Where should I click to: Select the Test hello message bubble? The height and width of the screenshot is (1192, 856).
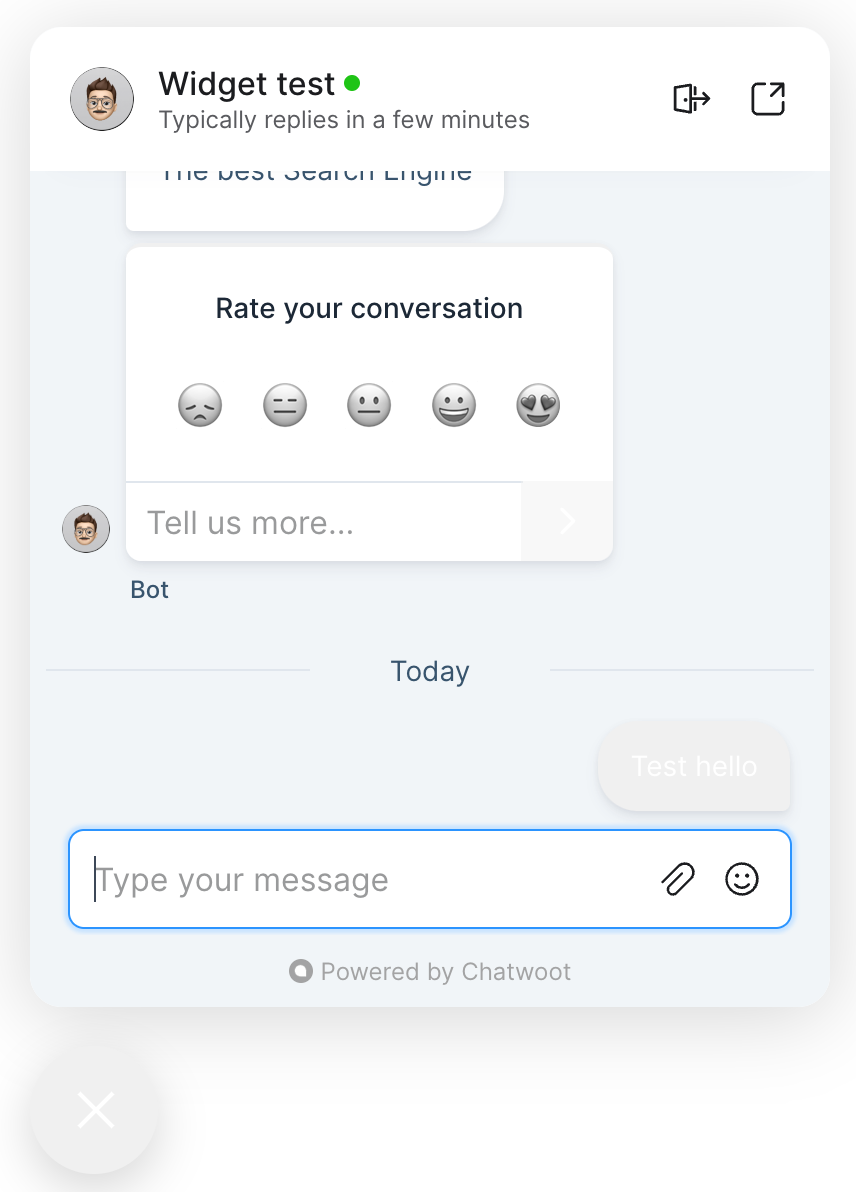pos(694,766)
